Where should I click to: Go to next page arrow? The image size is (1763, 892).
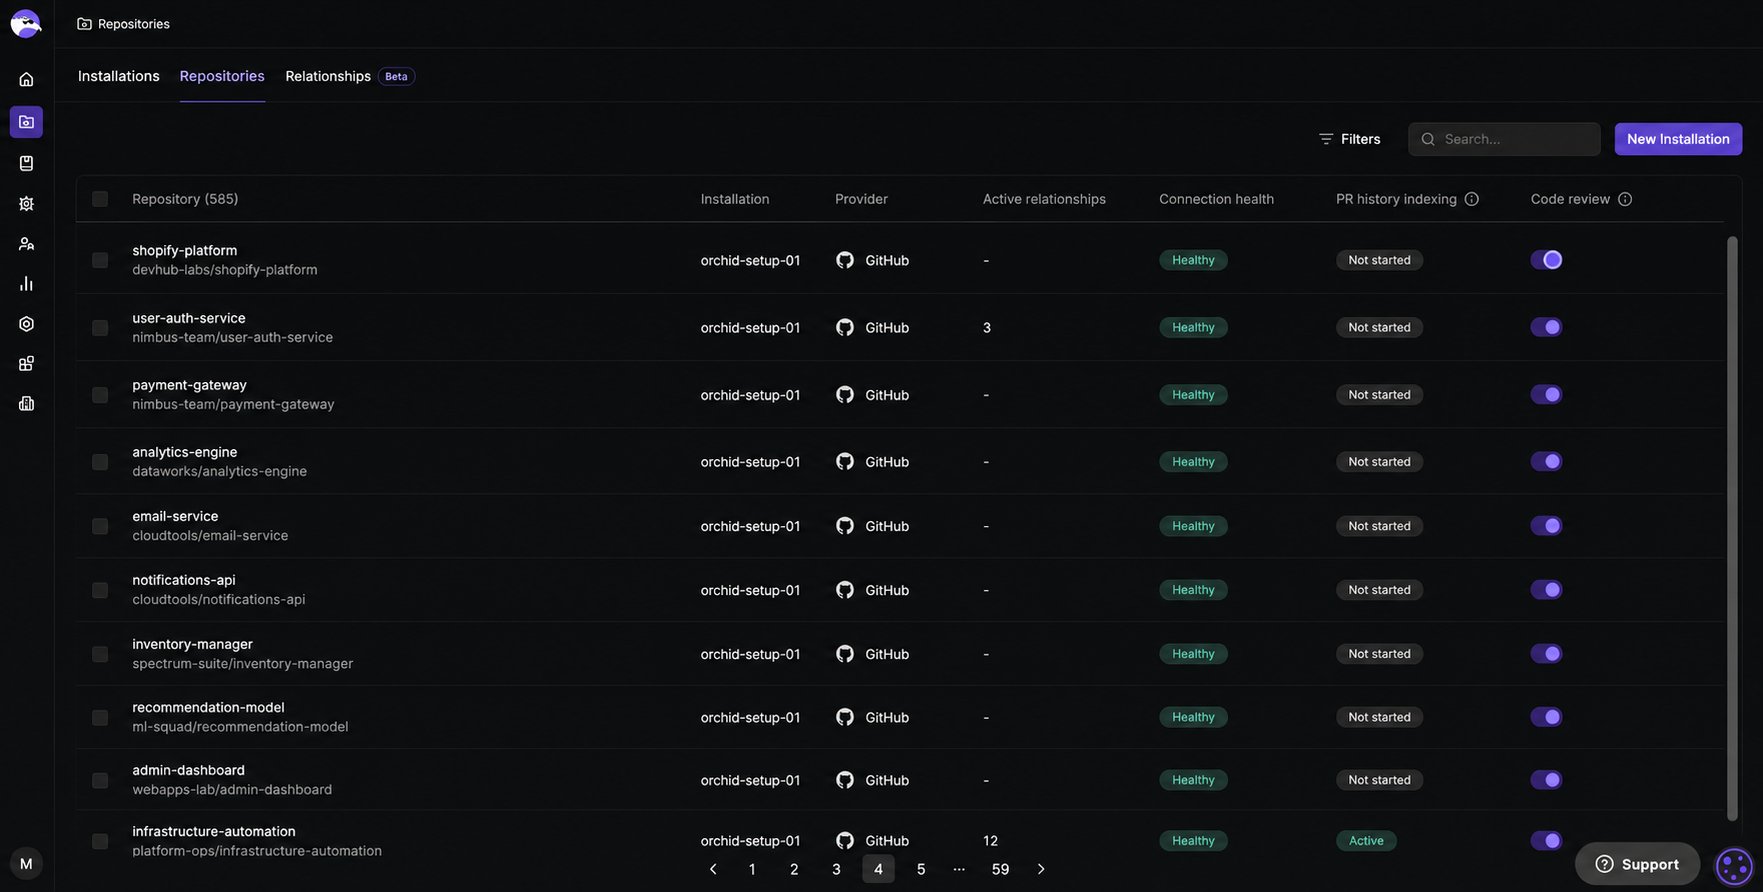1041,869
